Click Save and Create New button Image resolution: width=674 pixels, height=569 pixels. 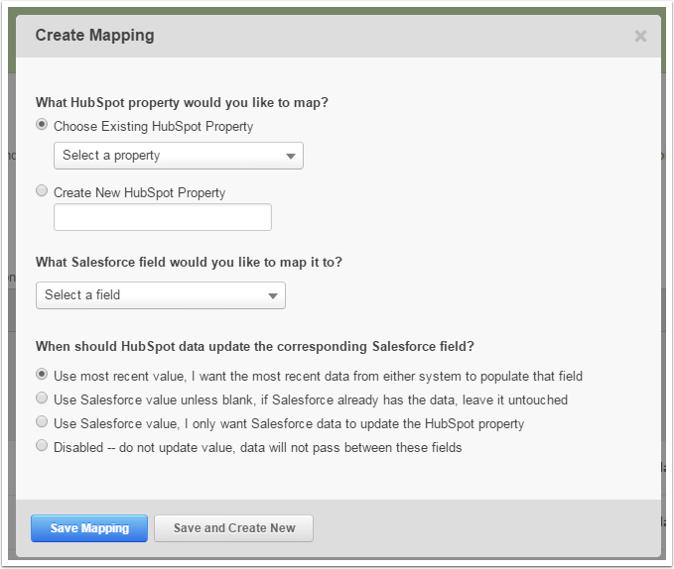point(234,528)
